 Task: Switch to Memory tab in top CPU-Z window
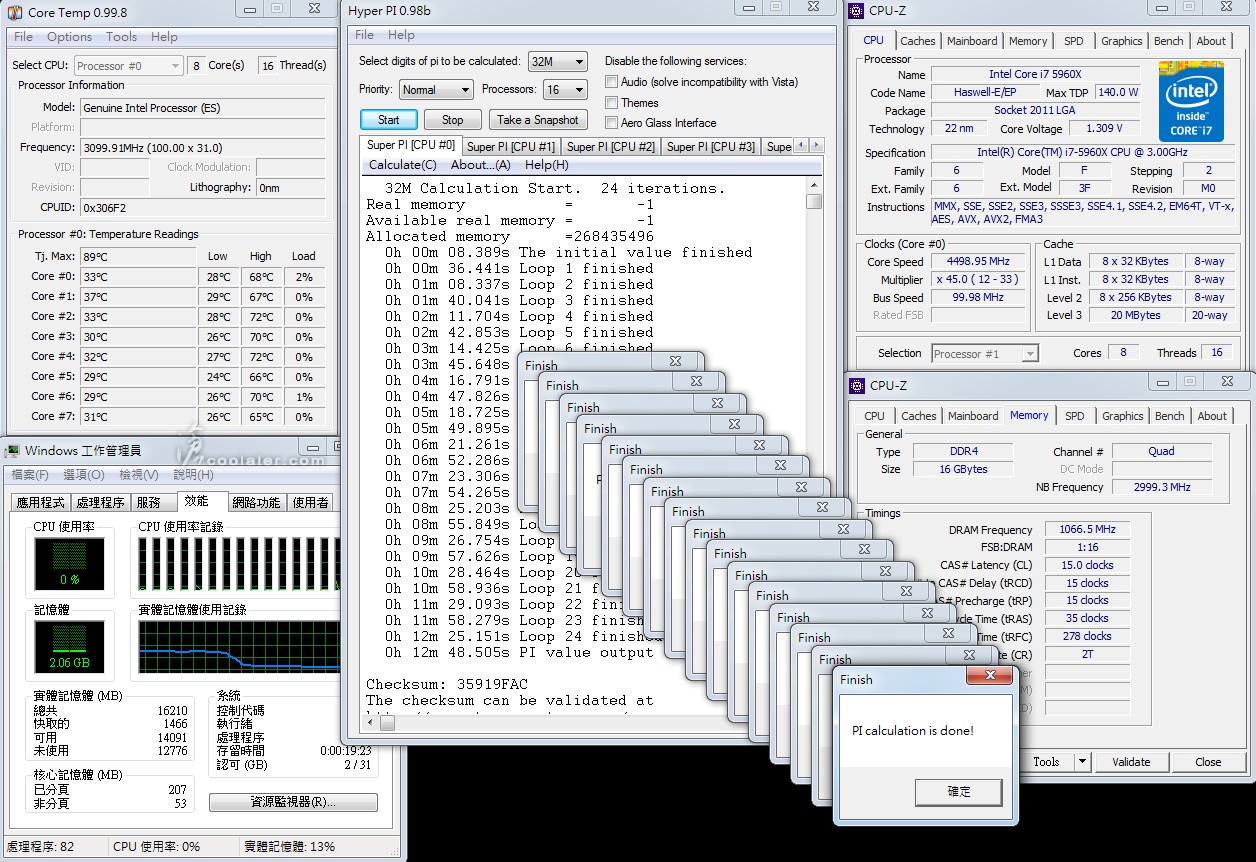(1028, 41)
